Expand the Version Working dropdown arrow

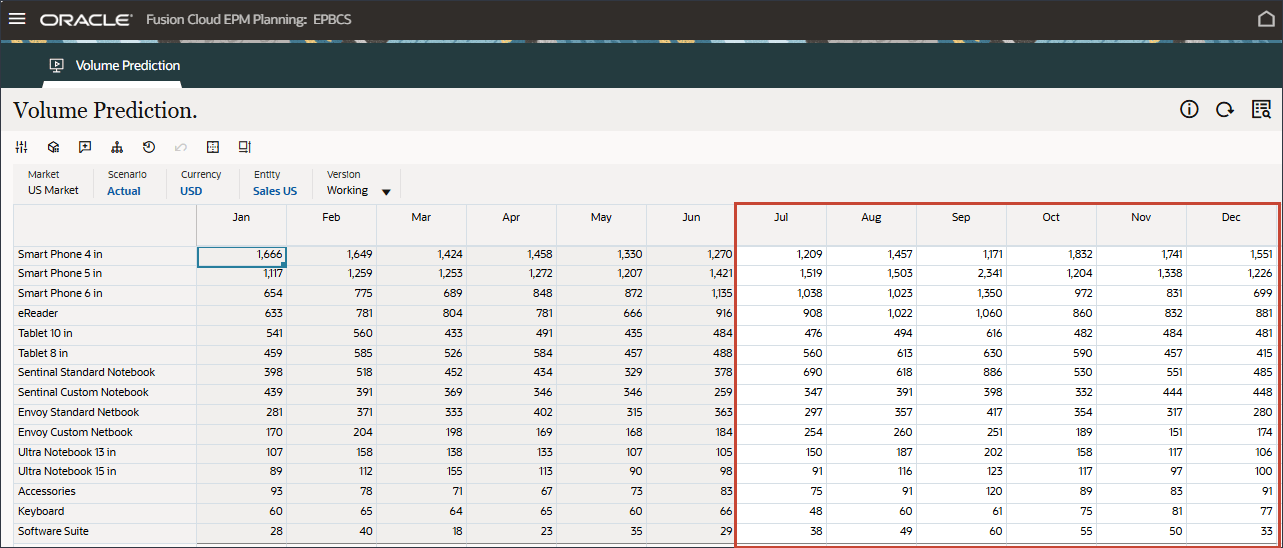coord(386,191)
